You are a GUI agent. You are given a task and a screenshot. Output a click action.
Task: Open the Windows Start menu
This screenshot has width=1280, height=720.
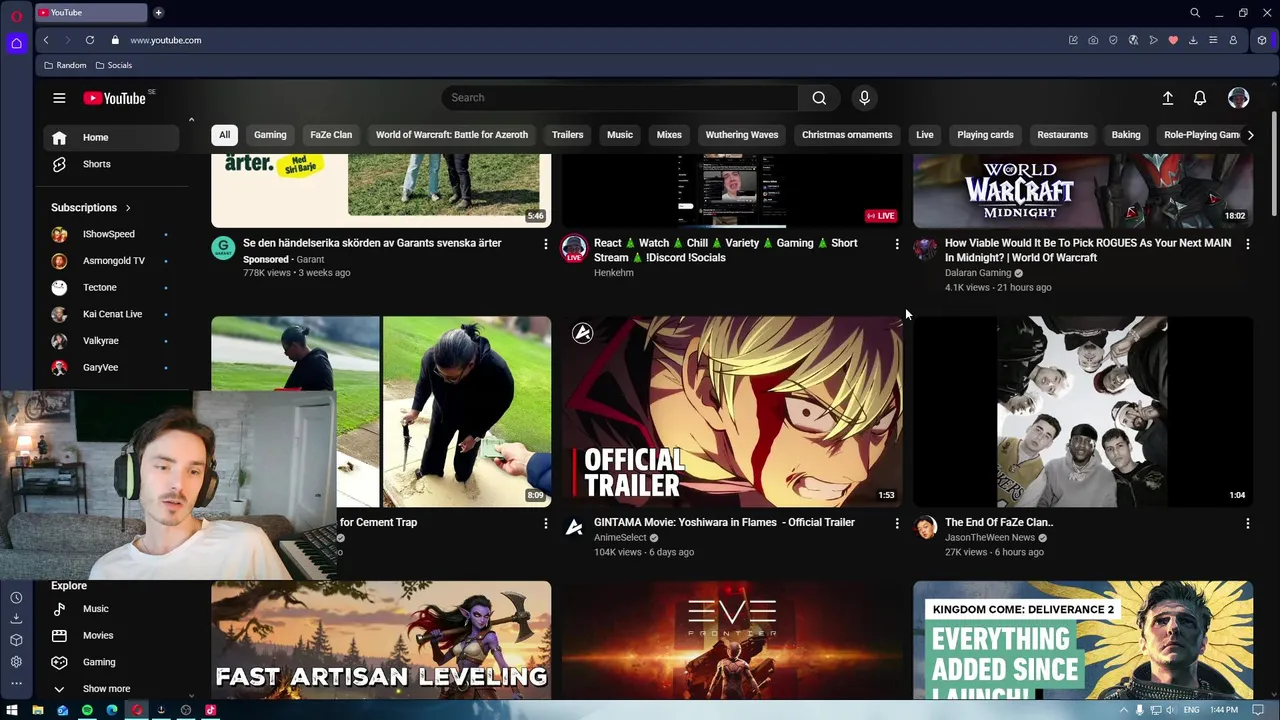pyautogui.click(x=12, y=710)
